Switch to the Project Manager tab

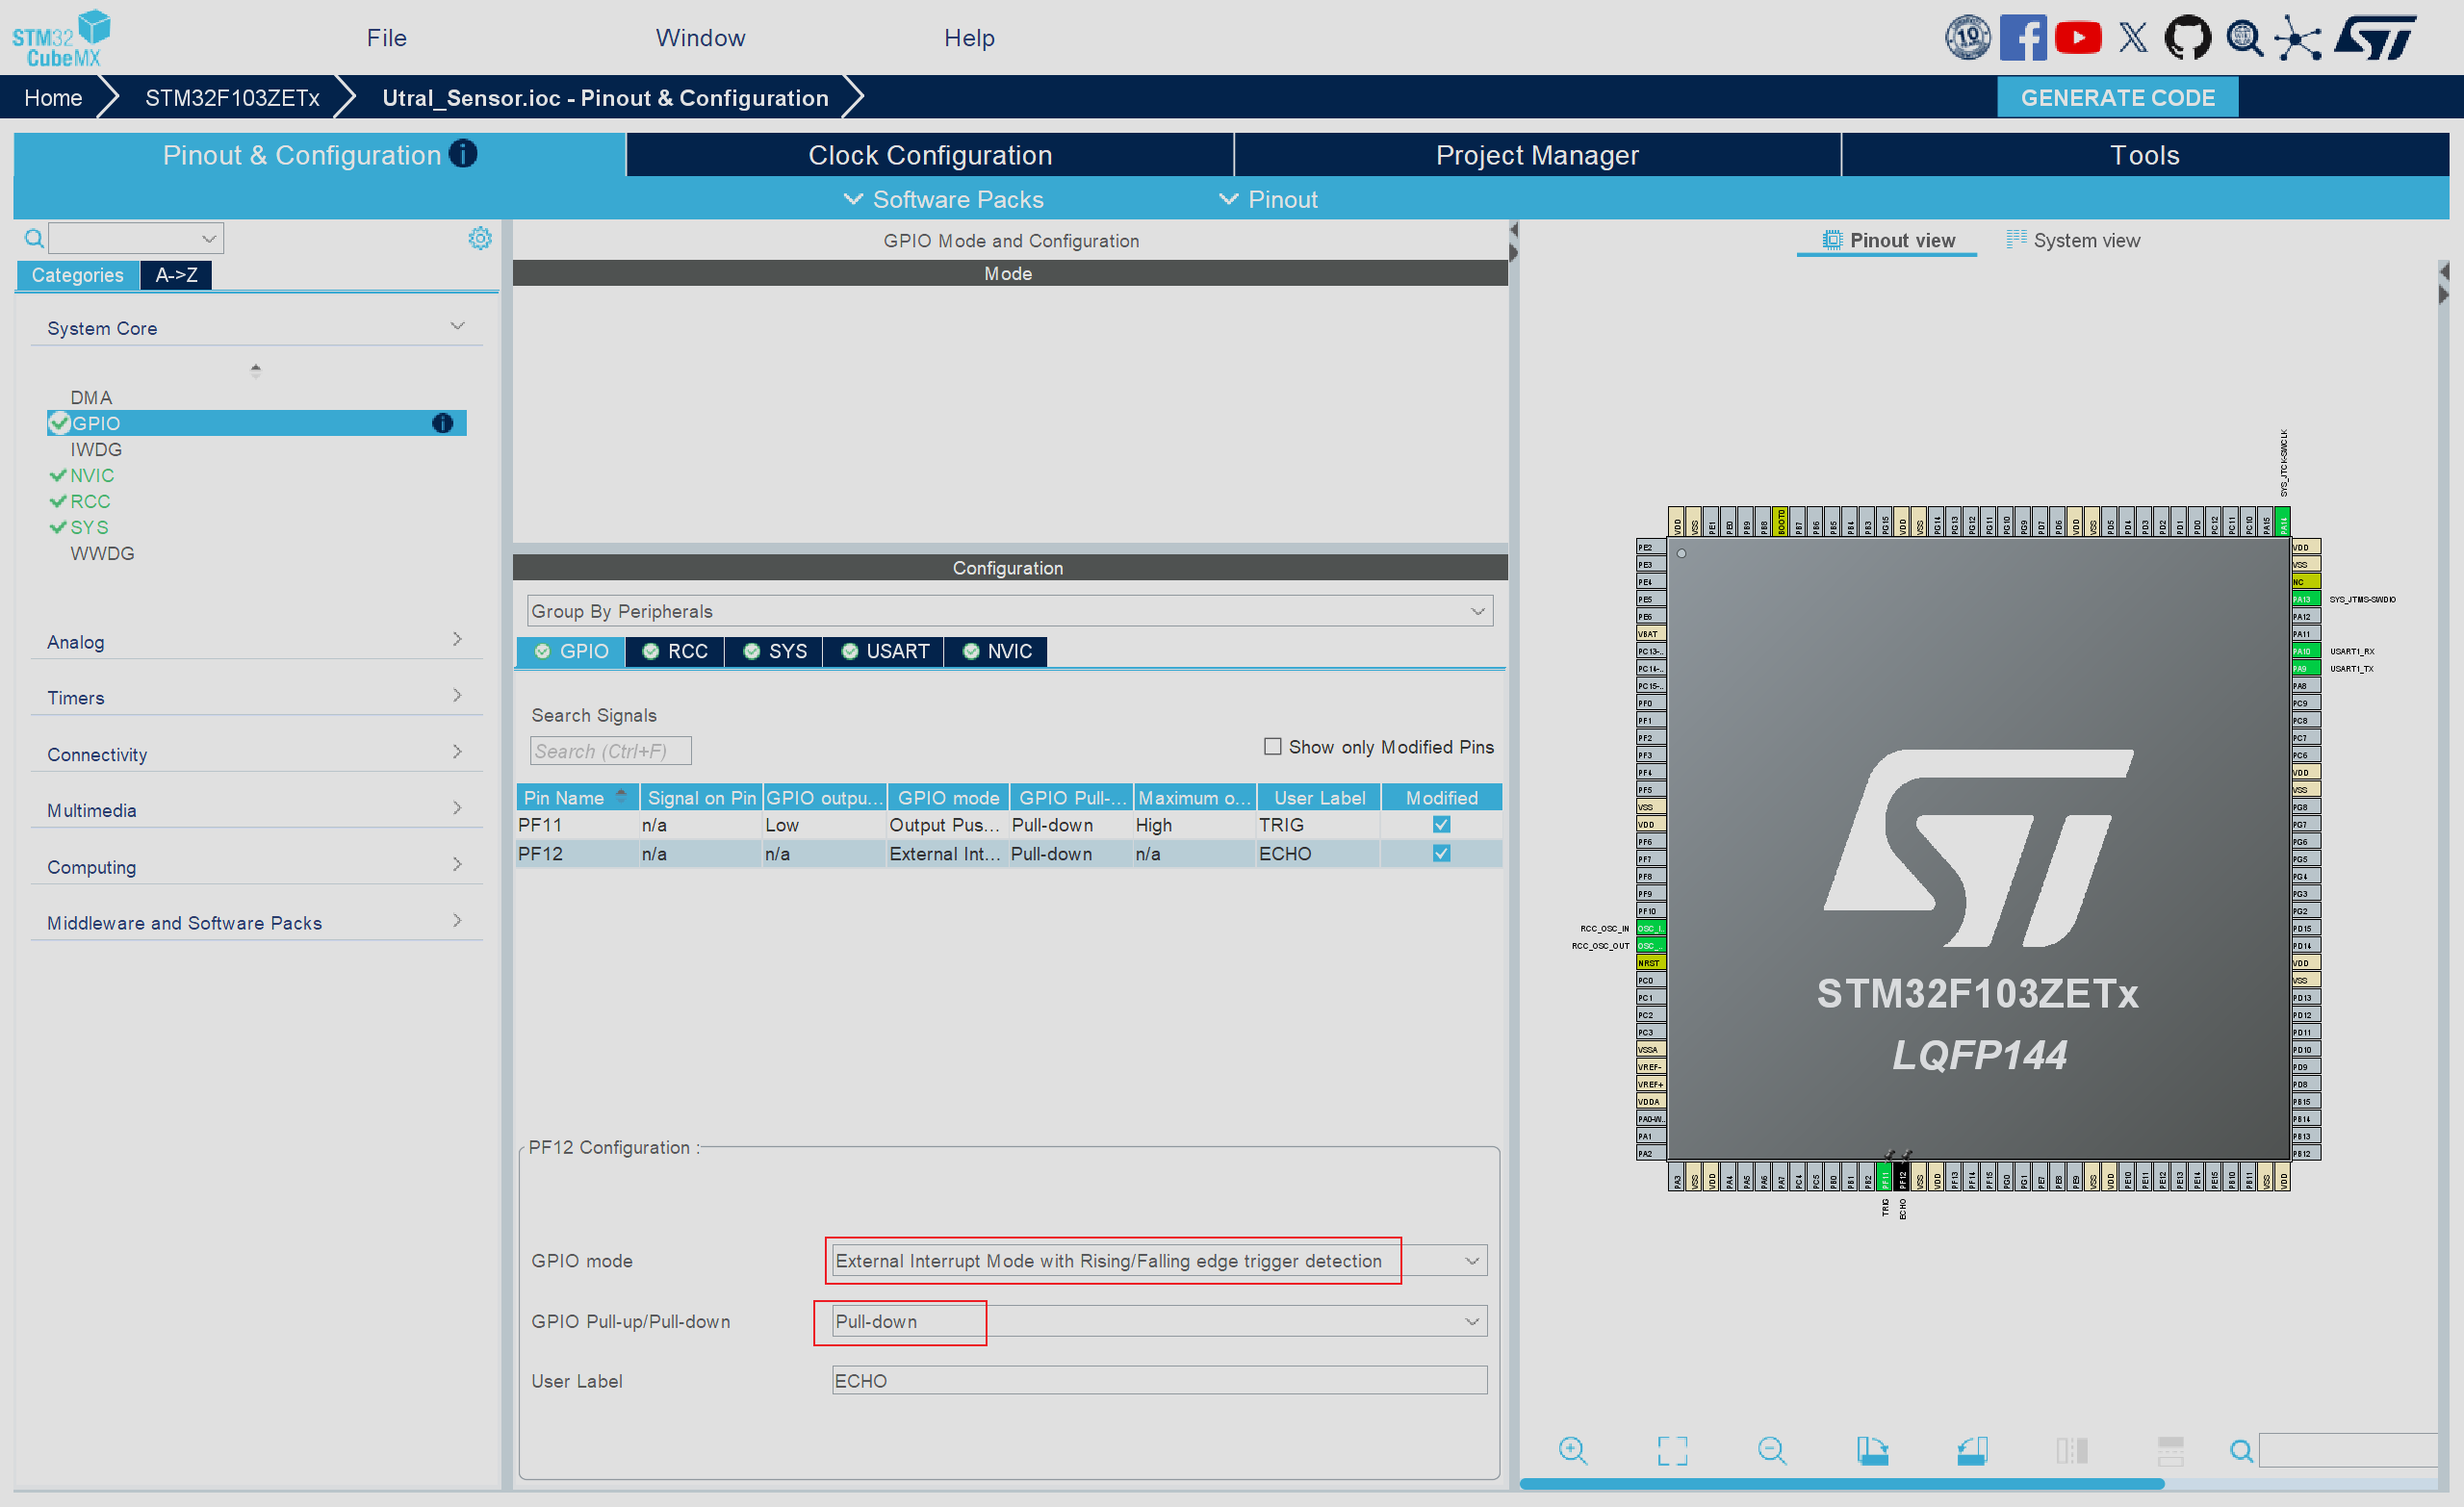click(x=1537, y=155)
